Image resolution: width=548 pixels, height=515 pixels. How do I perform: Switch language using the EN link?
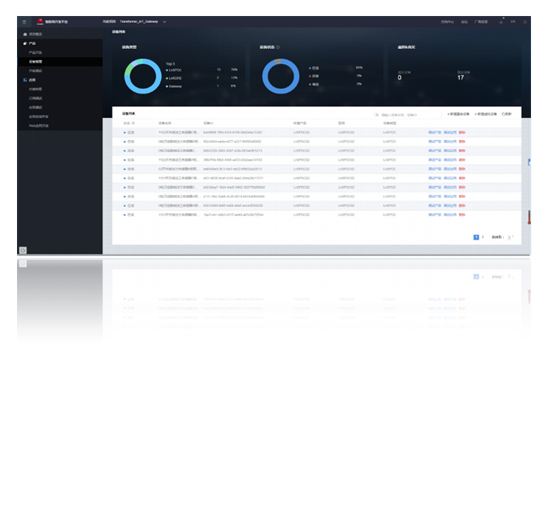coord(513,22)
